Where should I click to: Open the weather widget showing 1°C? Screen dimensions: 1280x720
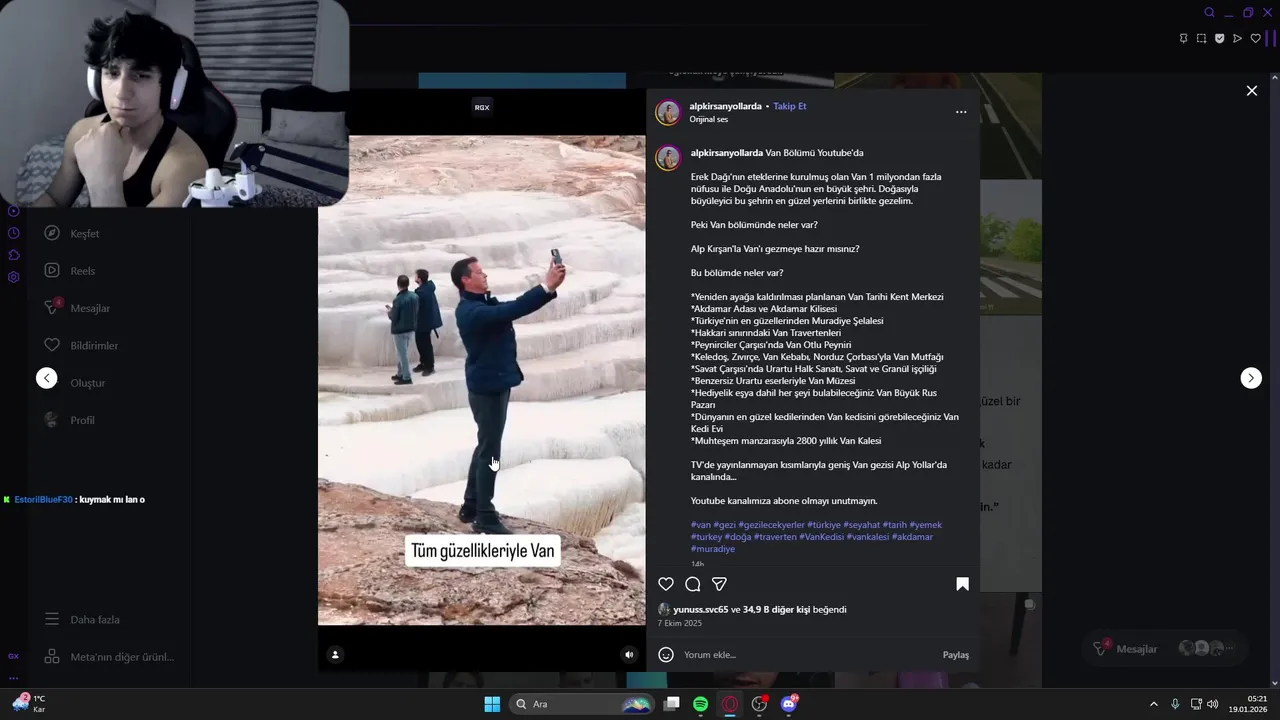tap(28, 704)
